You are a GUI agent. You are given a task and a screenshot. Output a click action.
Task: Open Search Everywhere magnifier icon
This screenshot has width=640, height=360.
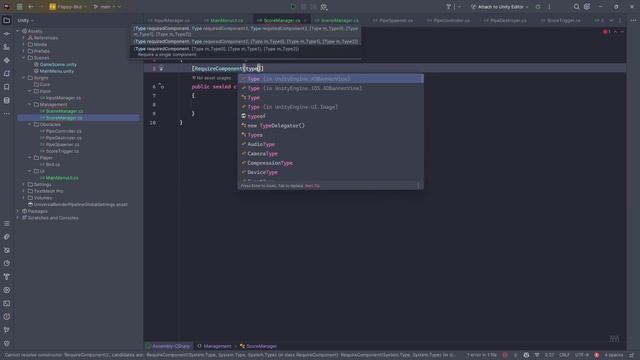point(576,7)
